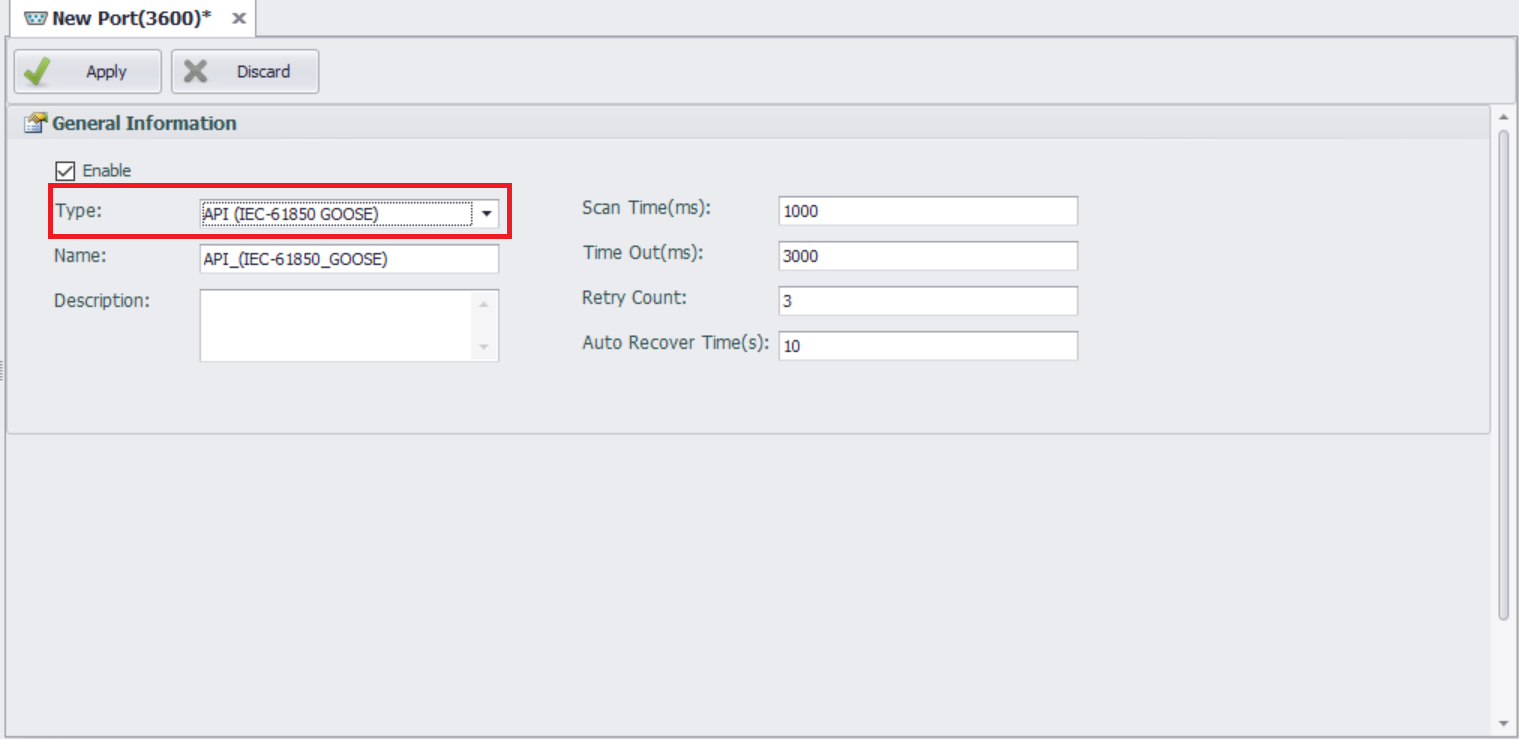Click the Auto Recover Time(s) field
The width and height of the screenshot is (1519, 739).
(927, 346)
